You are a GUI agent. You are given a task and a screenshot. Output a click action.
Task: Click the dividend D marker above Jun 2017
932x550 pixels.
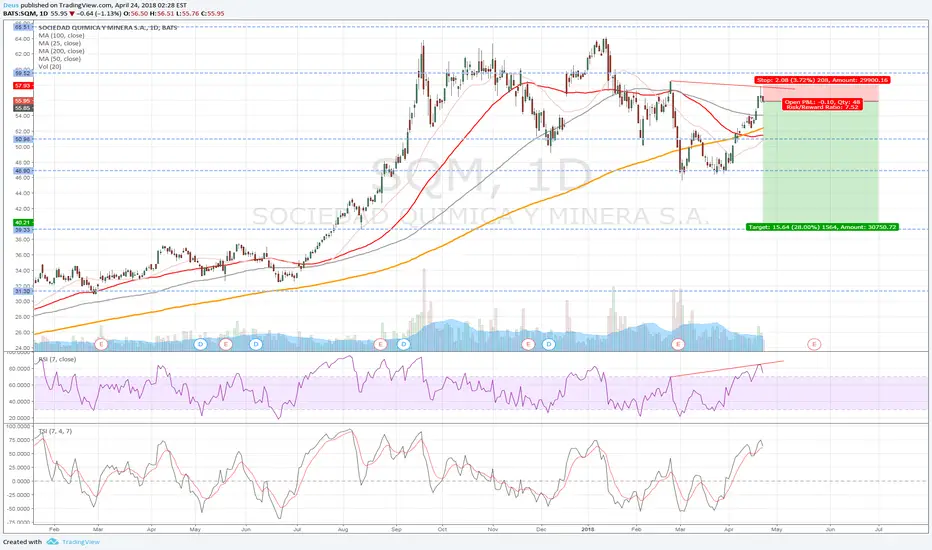tap(256, 344)
